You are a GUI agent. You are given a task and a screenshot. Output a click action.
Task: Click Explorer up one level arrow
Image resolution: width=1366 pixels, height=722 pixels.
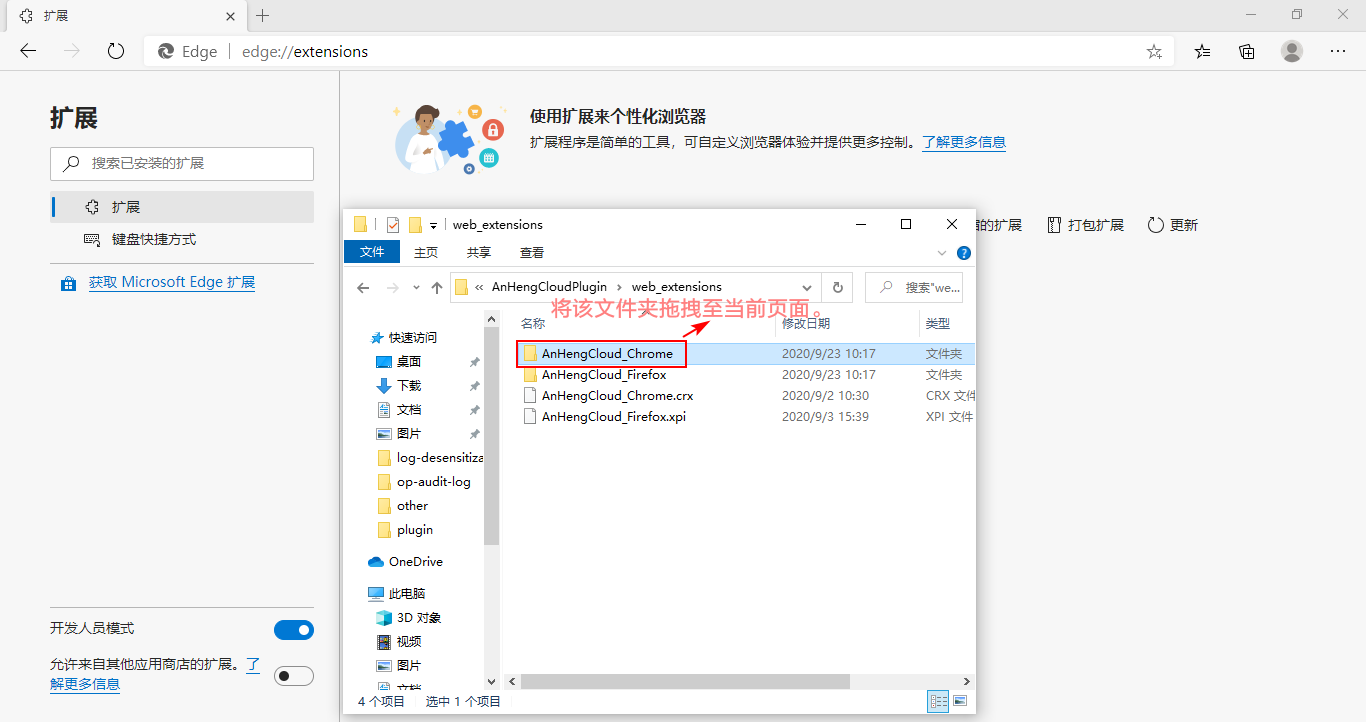tap(437, 287)
